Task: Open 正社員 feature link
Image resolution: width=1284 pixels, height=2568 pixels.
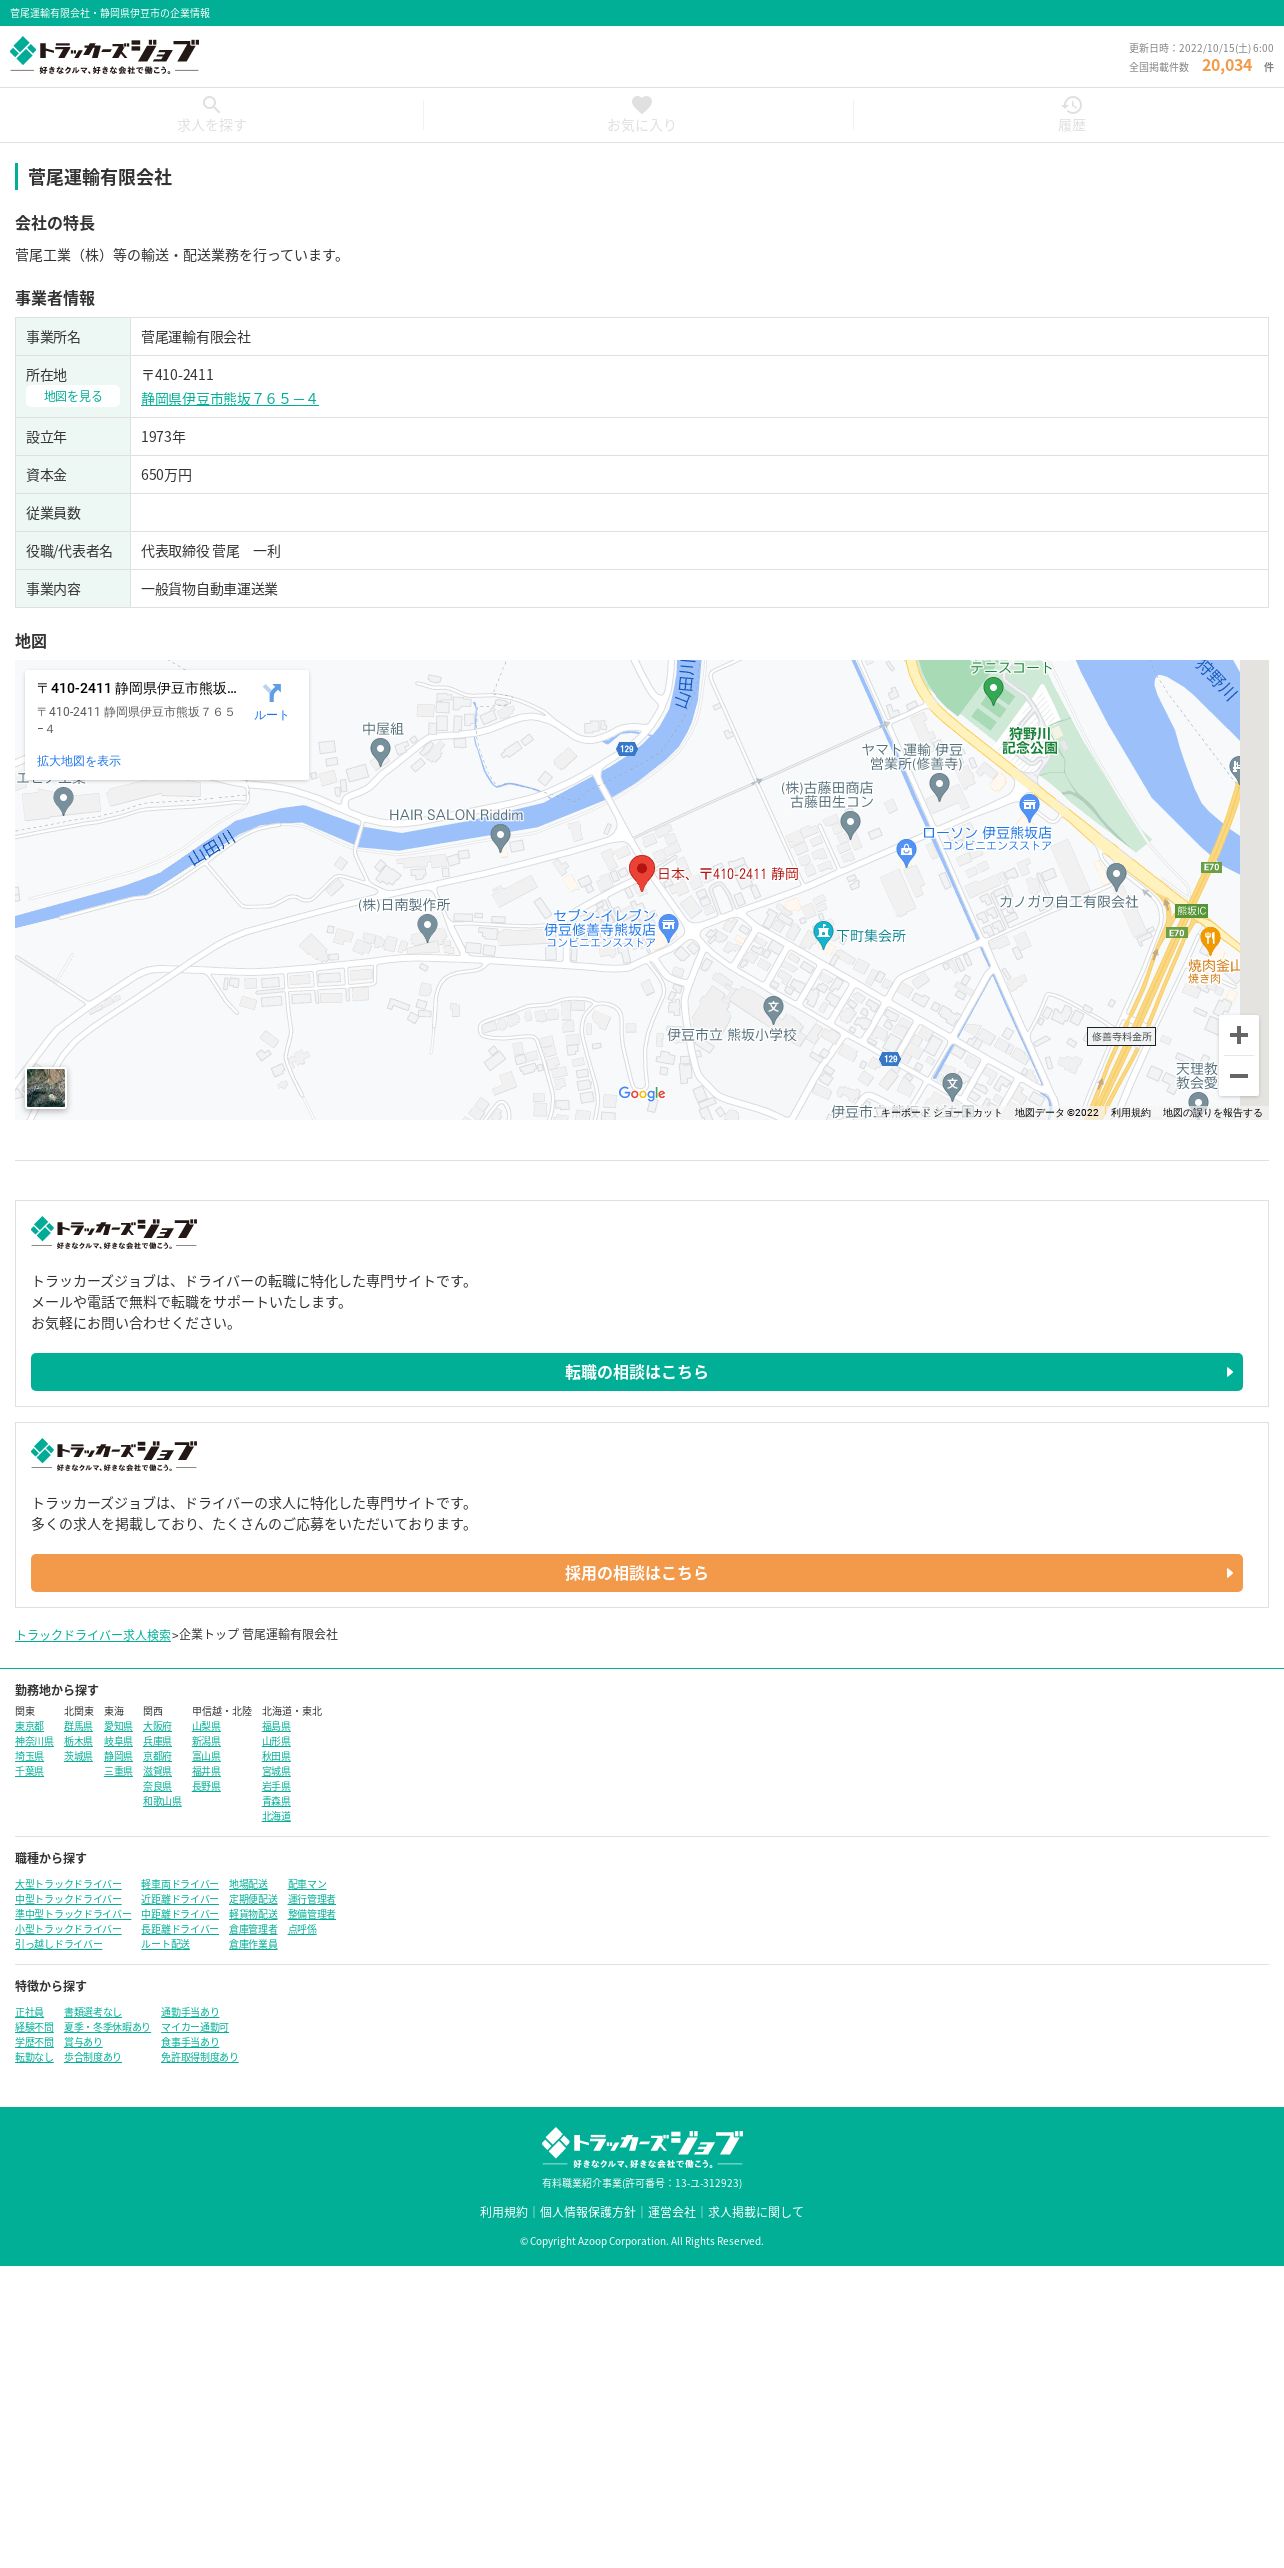Action: click(29, 2013)
